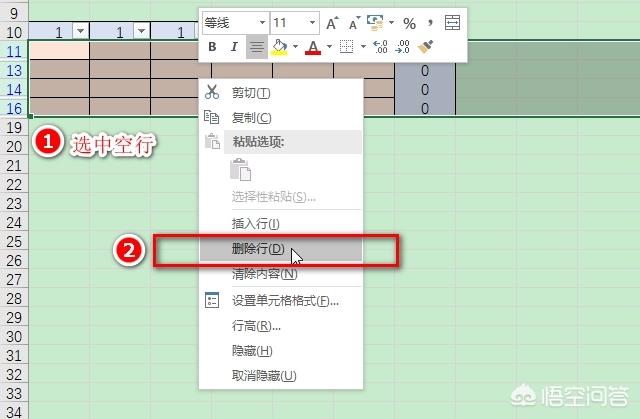640x419 pixels.
Task: Click the accounting number format icon
Action: tap(376, 23)
